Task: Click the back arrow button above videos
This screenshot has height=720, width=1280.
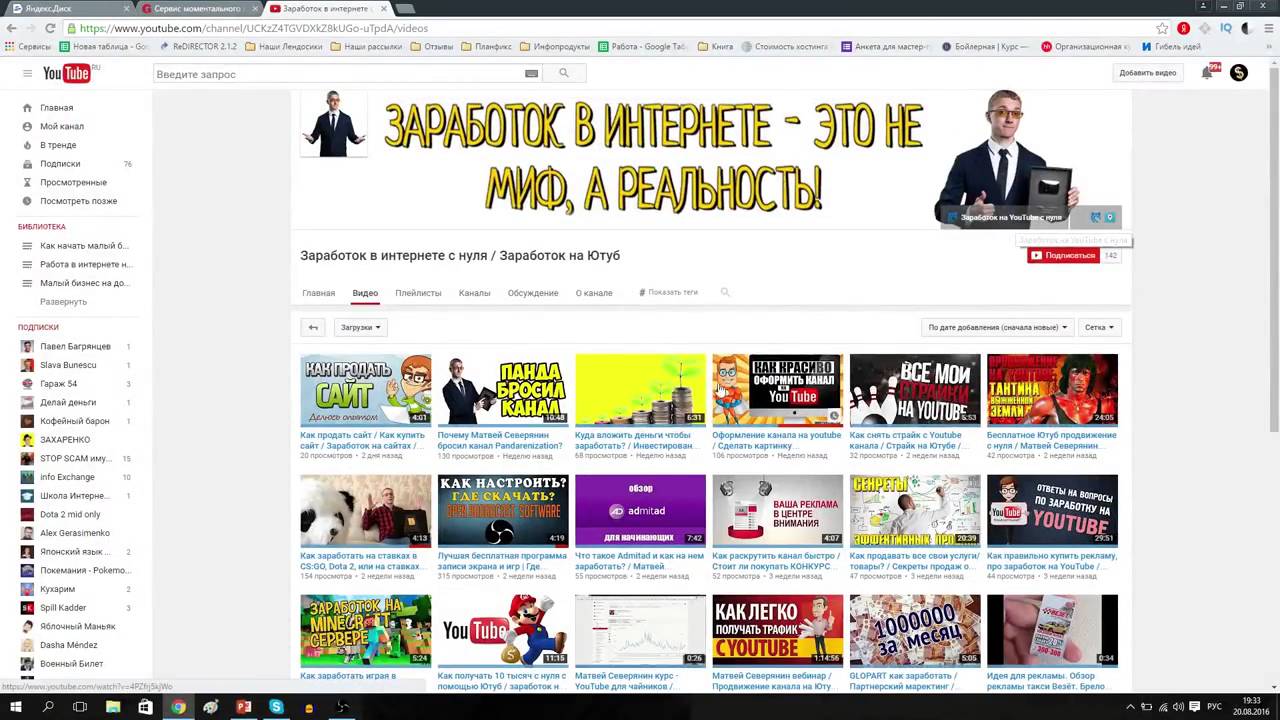Action: (x=313, y=327)
